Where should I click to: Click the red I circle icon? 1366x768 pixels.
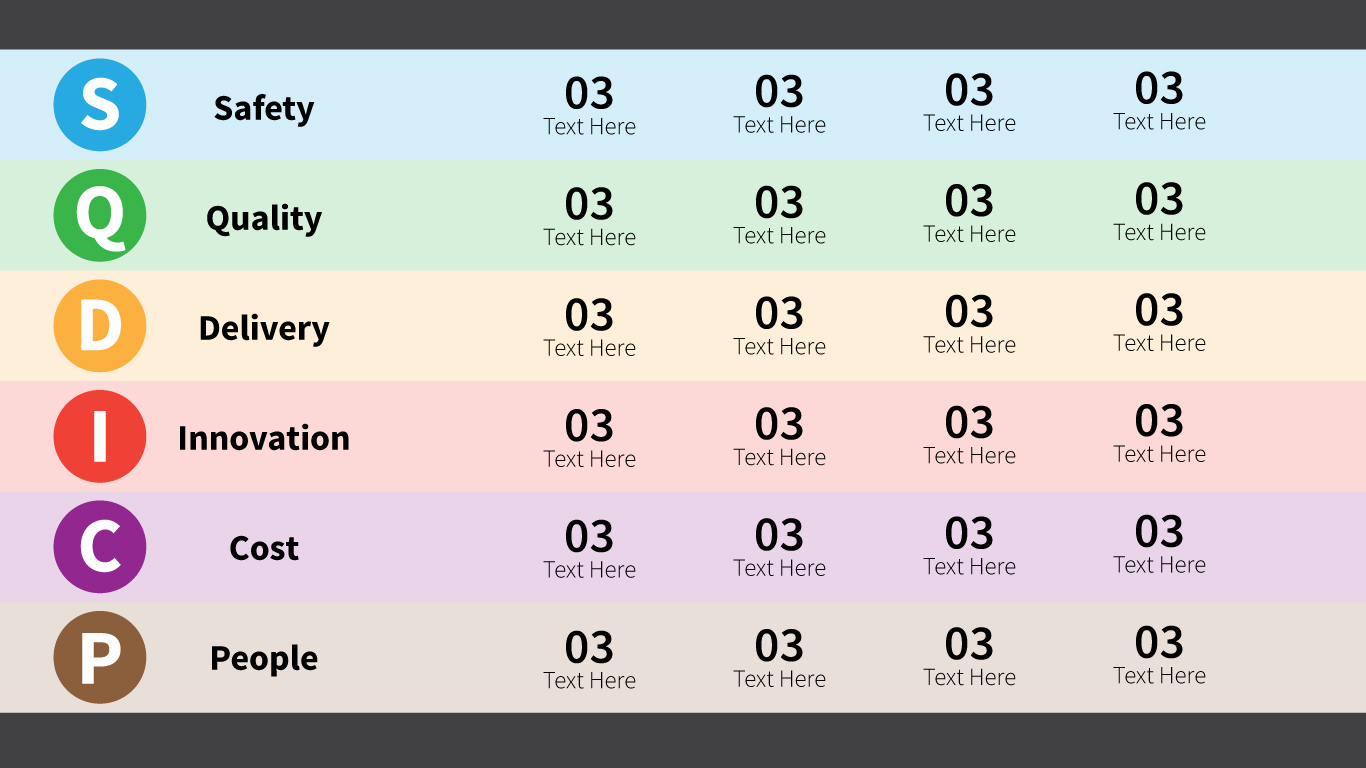pyautogui.click(x=100, y=437)
